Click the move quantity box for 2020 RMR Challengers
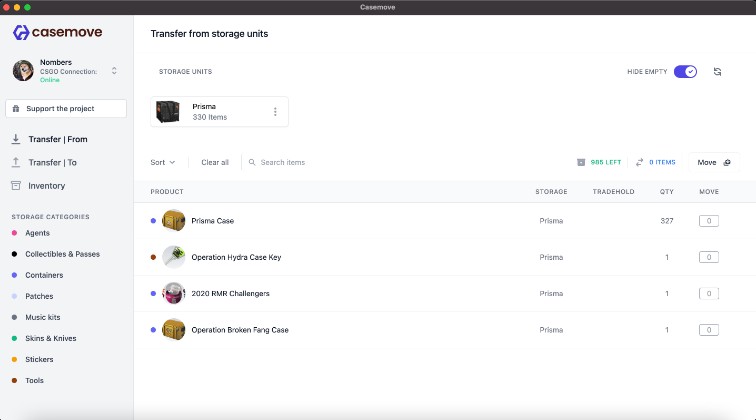Viewport: 756px width, 420px height. (x=709, y=293)
